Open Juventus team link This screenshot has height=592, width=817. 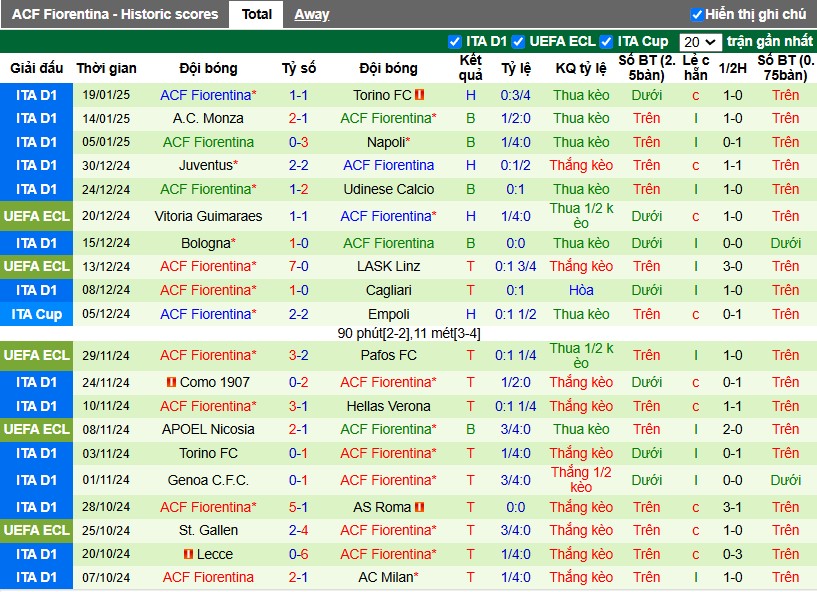(x=208, y=165)
